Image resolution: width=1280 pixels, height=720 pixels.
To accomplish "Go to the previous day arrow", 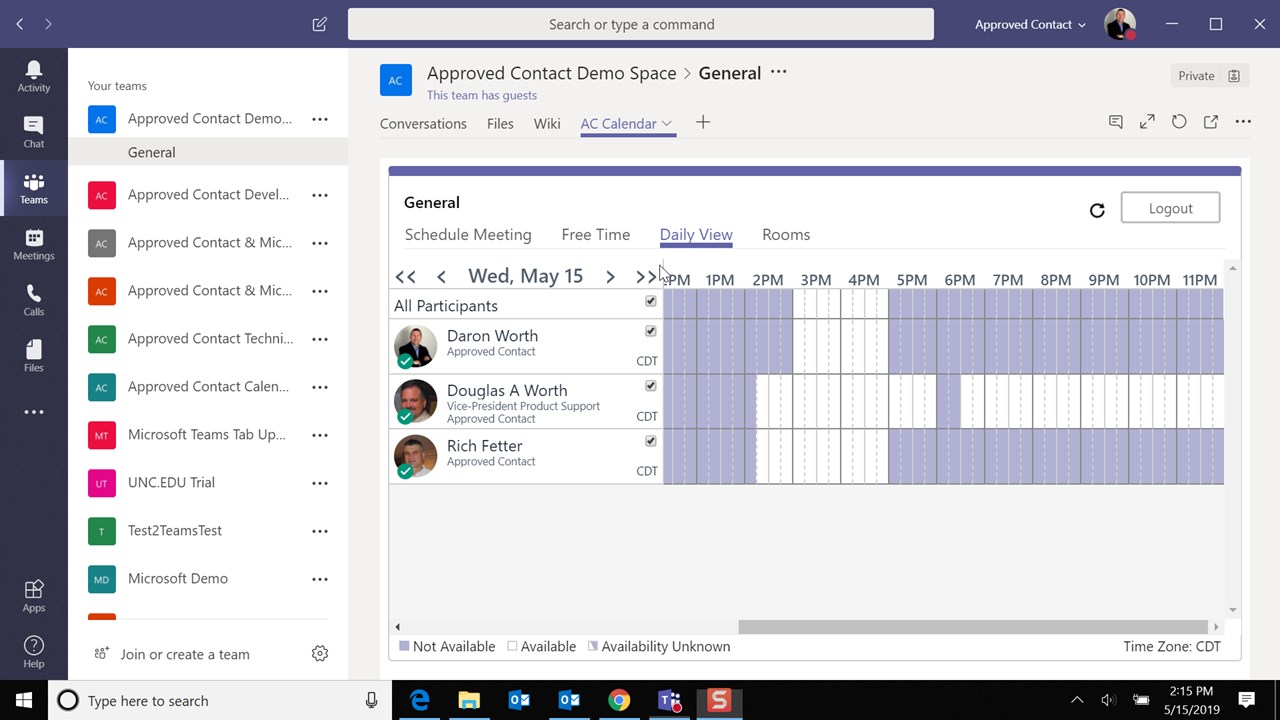I will point(441,277).
